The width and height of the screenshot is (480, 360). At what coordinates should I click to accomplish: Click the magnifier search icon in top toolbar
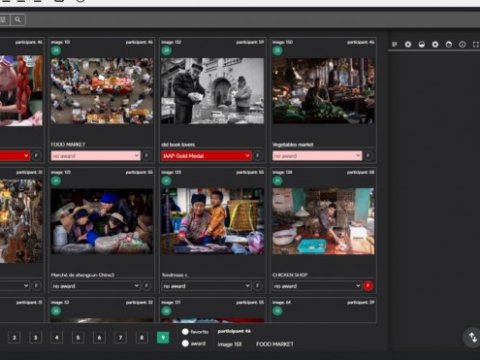(18, 20)
